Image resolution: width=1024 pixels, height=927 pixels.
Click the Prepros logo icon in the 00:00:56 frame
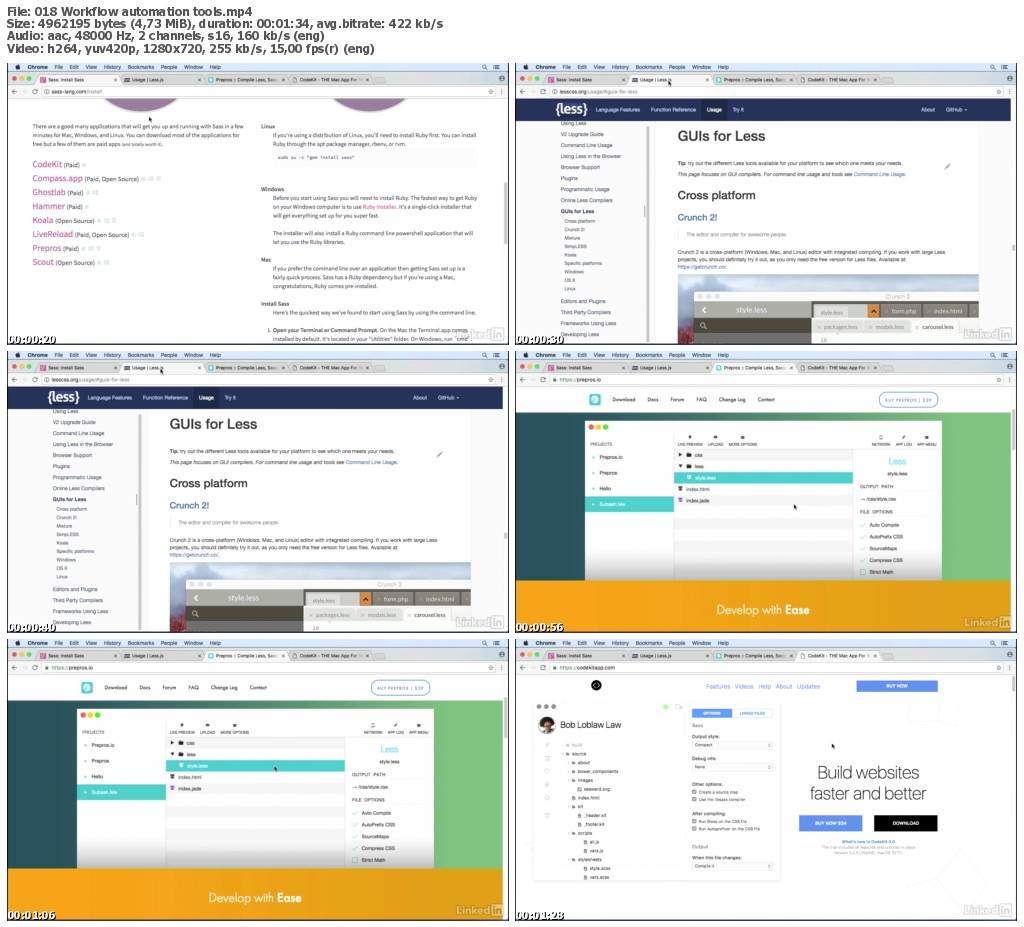click(595, 399)
